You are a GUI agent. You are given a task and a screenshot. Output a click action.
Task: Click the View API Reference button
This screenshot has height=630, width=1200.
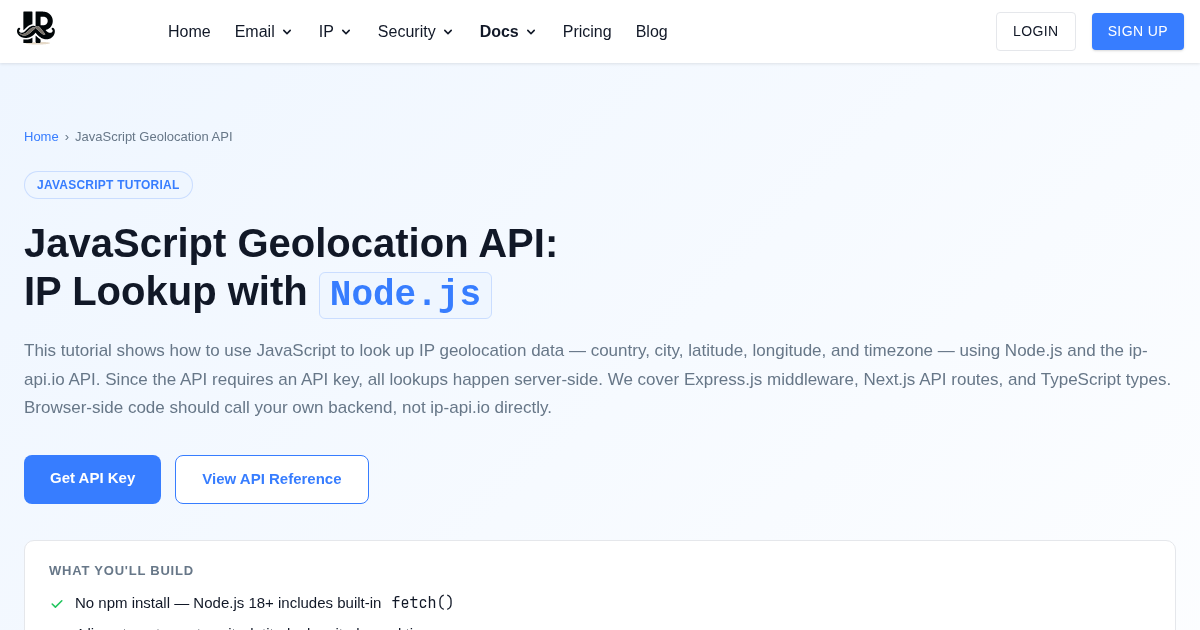272,479
